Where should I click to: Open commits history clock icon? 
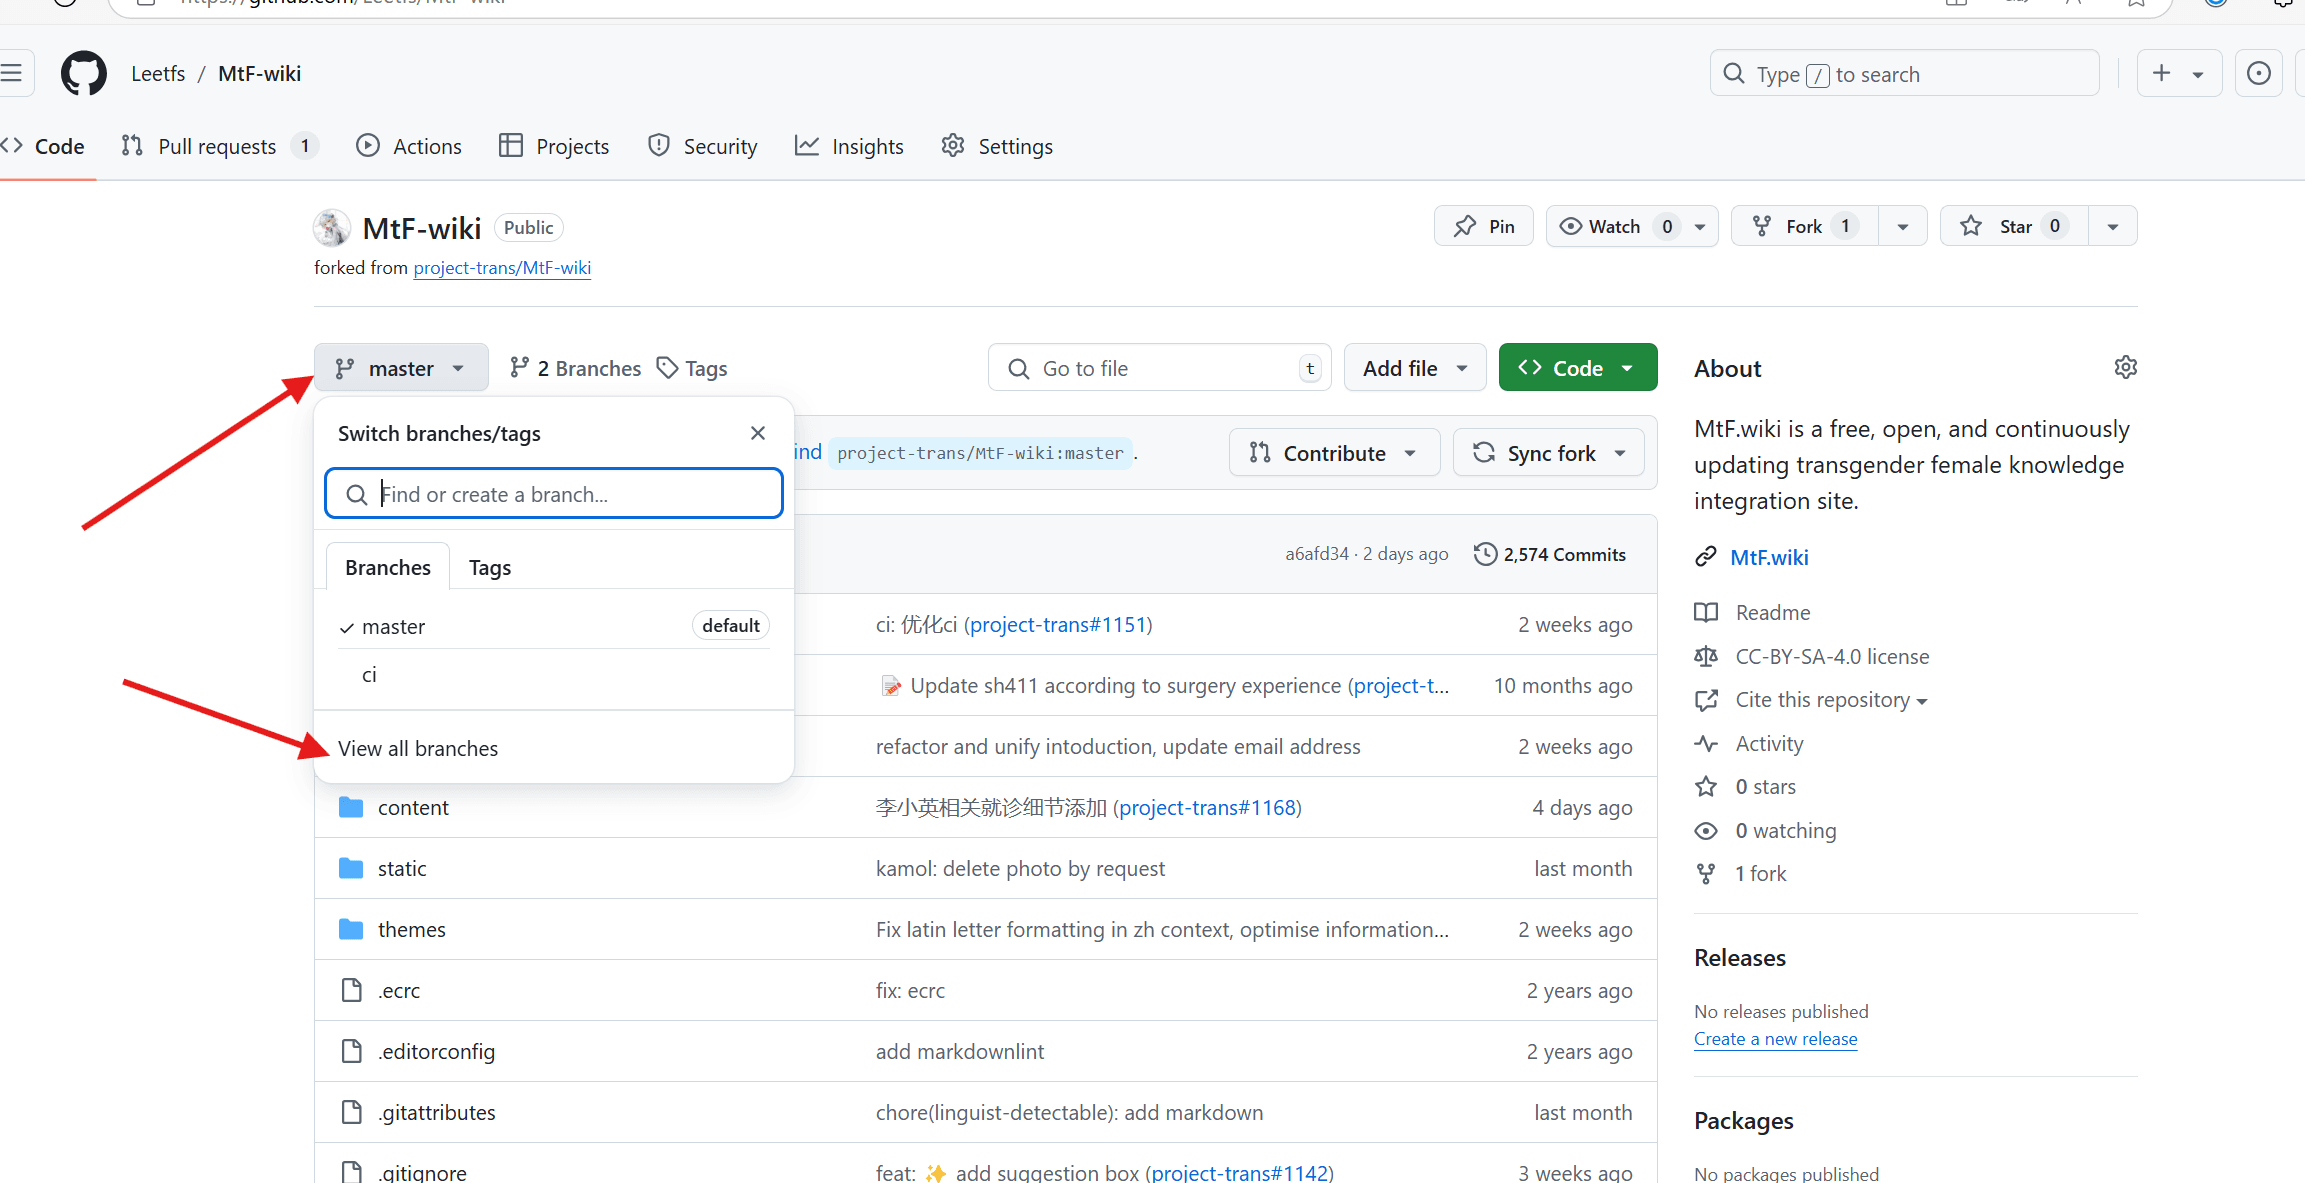[1485, 554]
